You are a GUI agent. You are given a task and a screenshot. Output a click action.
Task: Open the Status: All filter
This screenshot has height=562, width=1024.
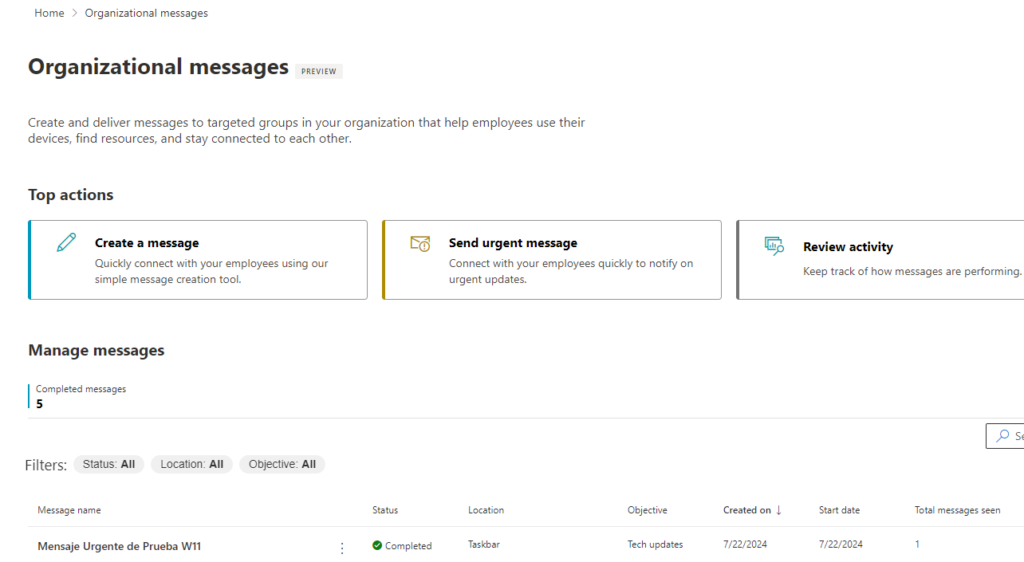click(109, 464)
